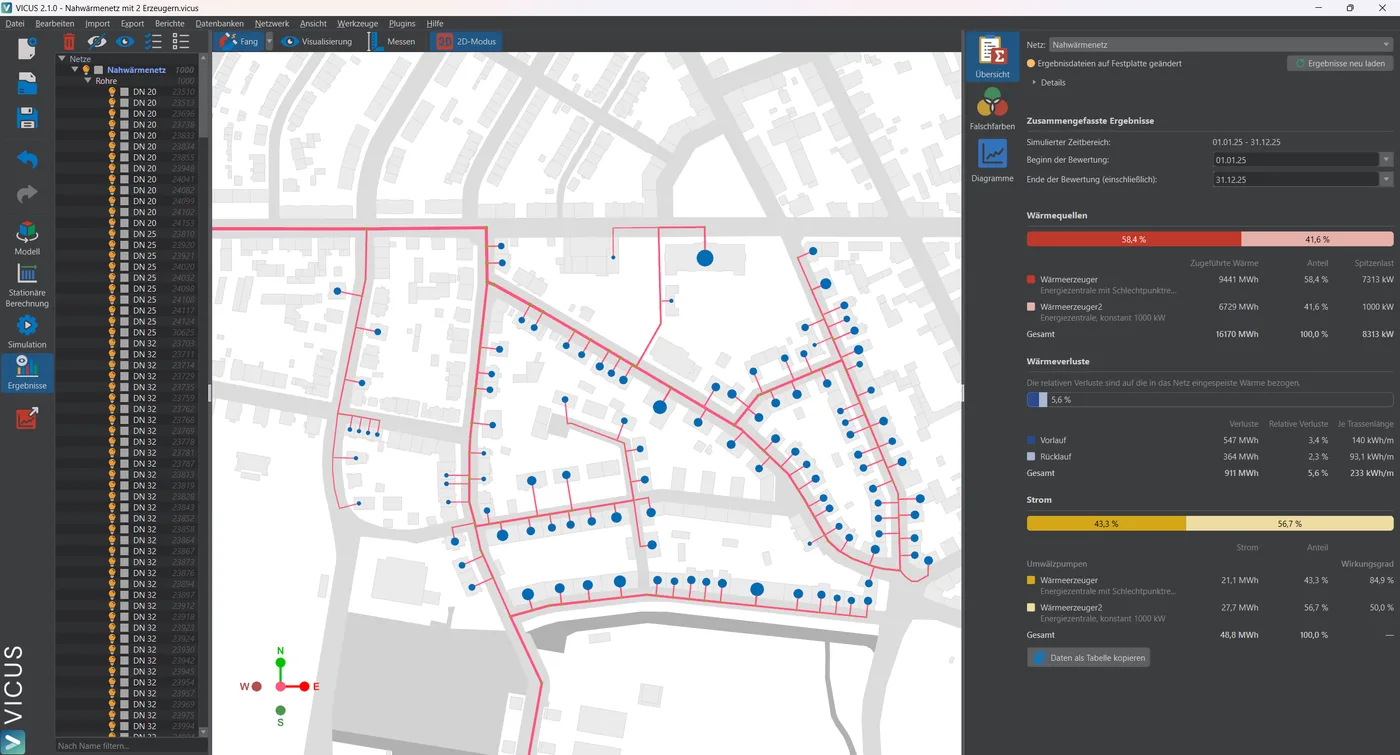Open the Simulation view

(x=27, y=332)
